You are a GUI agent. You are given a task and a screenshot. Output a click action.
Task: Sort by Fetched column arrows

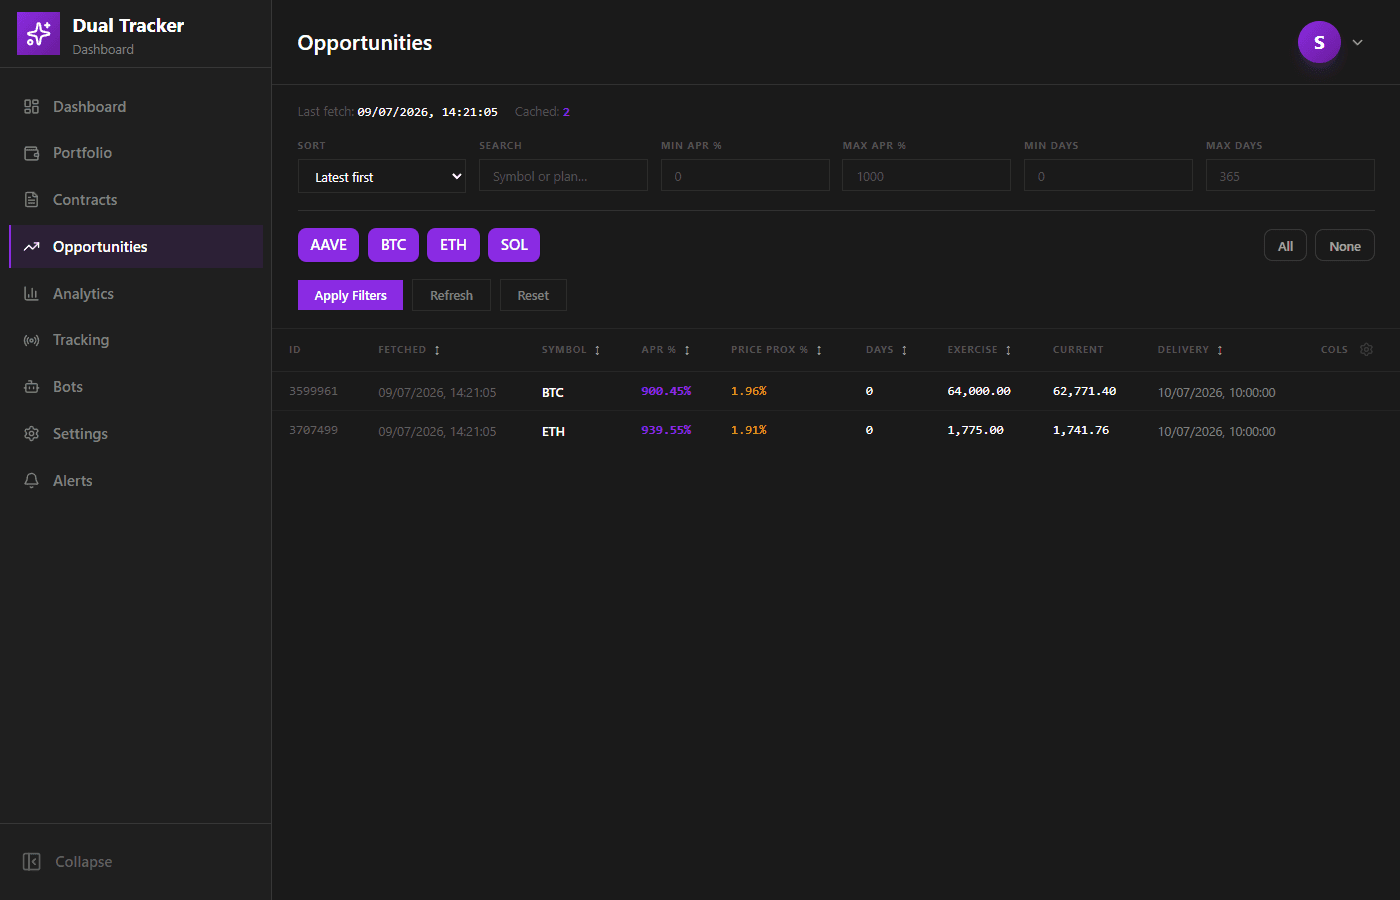coord(437,350)
